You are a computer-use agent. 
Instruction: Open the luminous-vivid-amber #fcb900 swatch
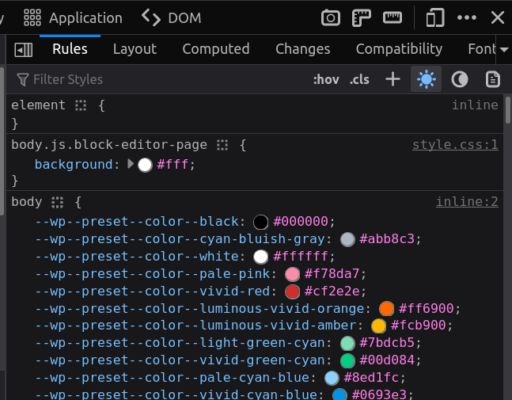379,326
